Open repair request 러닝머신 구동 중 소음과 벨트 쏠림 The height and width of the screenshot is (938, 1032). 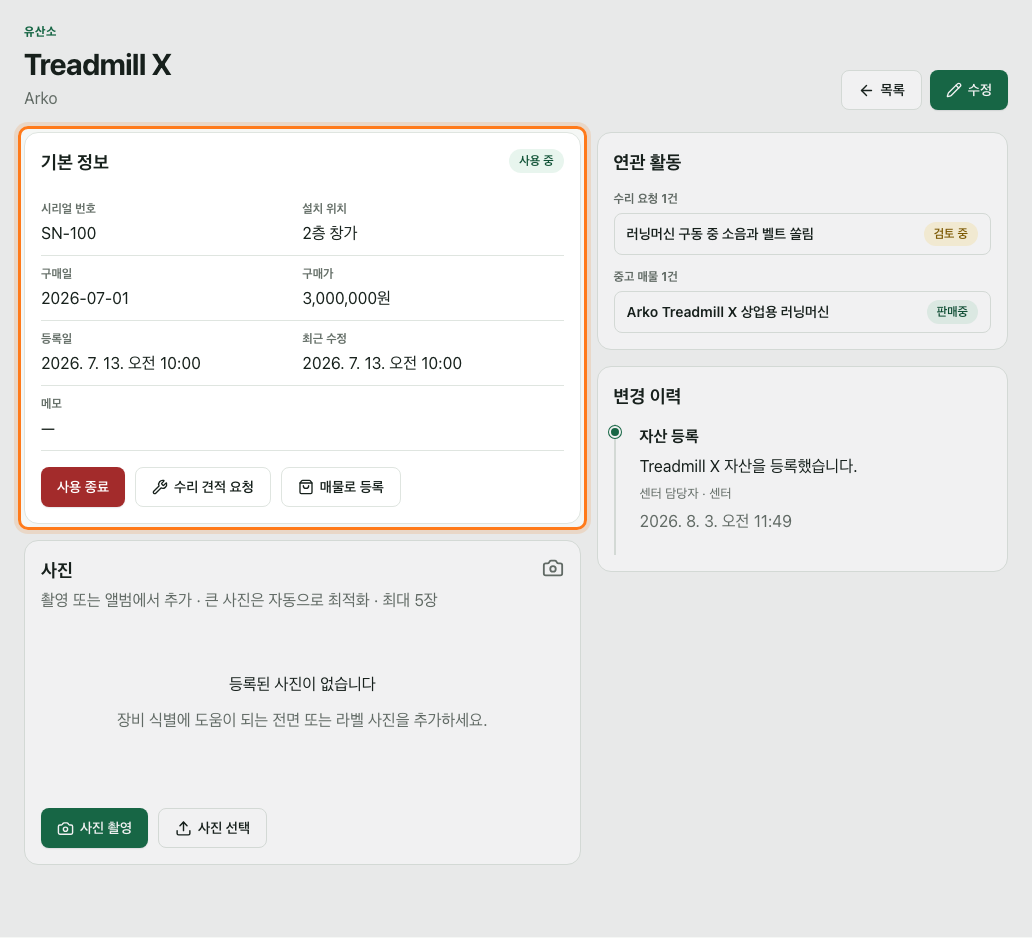pyautogui.click(x=802, y=234)
